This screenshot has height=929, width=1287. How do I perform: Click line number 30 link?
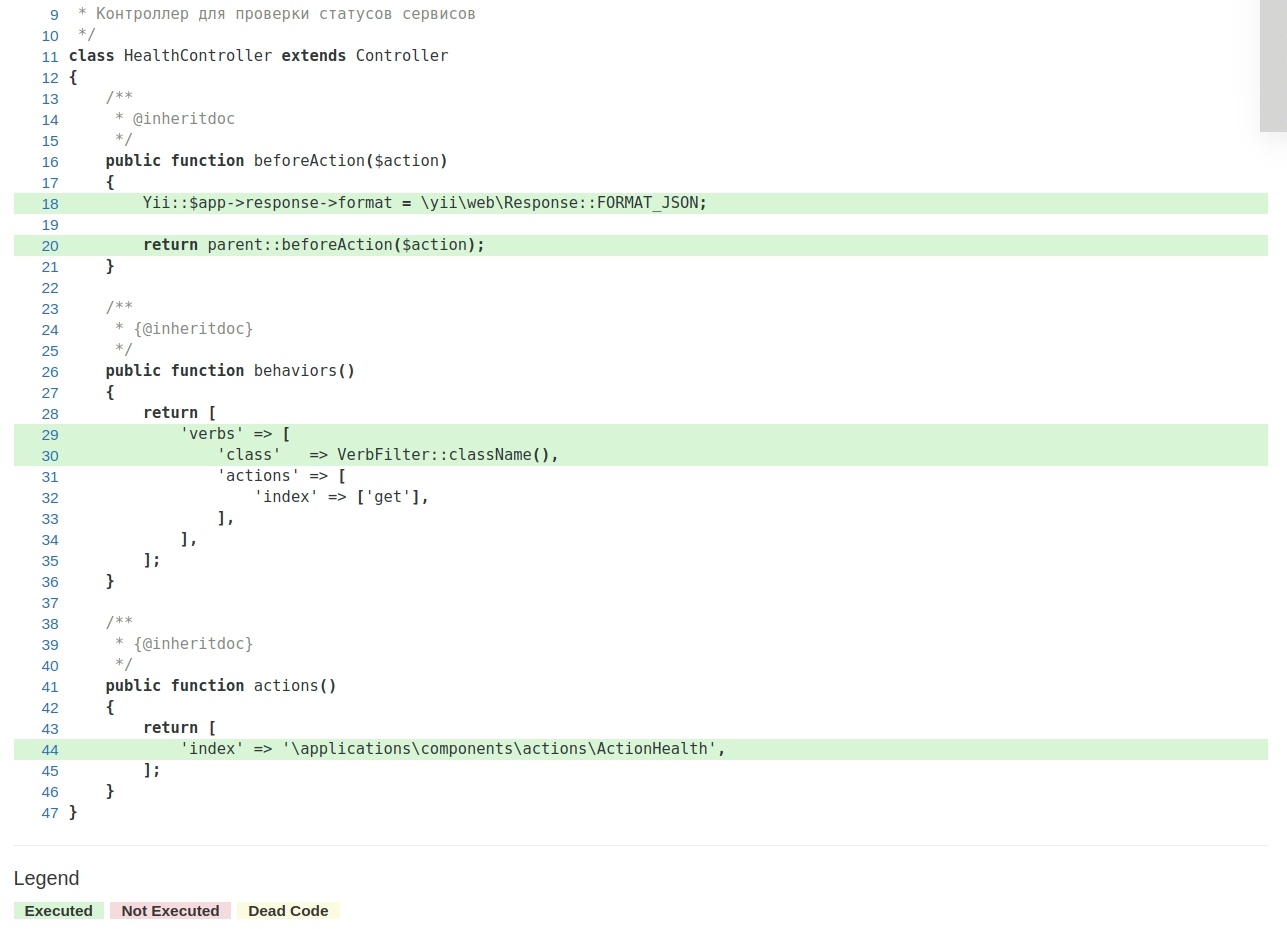click(50, 456)
